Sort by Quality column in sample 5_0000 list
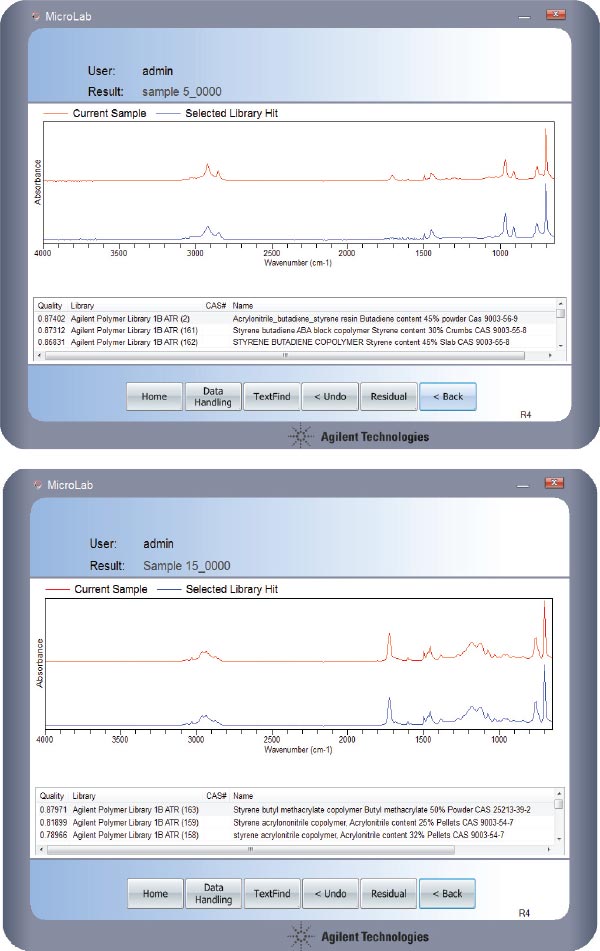 (x=50, y=305)
